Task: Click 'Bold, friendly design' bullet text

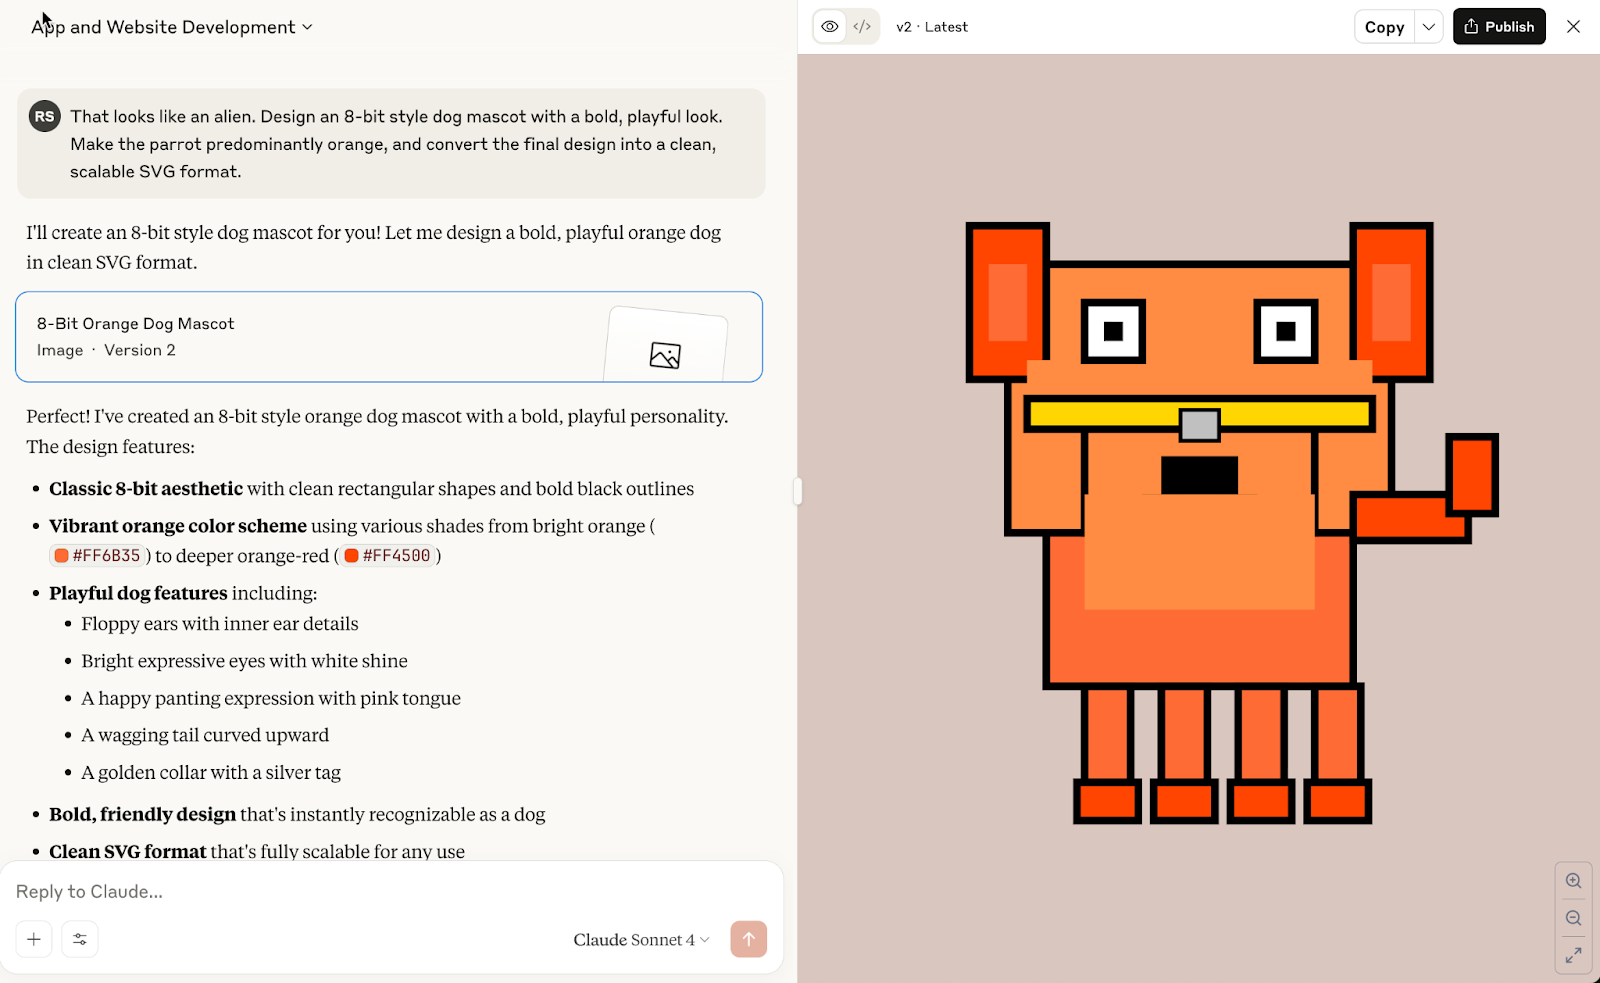Action: pyautogui.click(x=143, y=814)
